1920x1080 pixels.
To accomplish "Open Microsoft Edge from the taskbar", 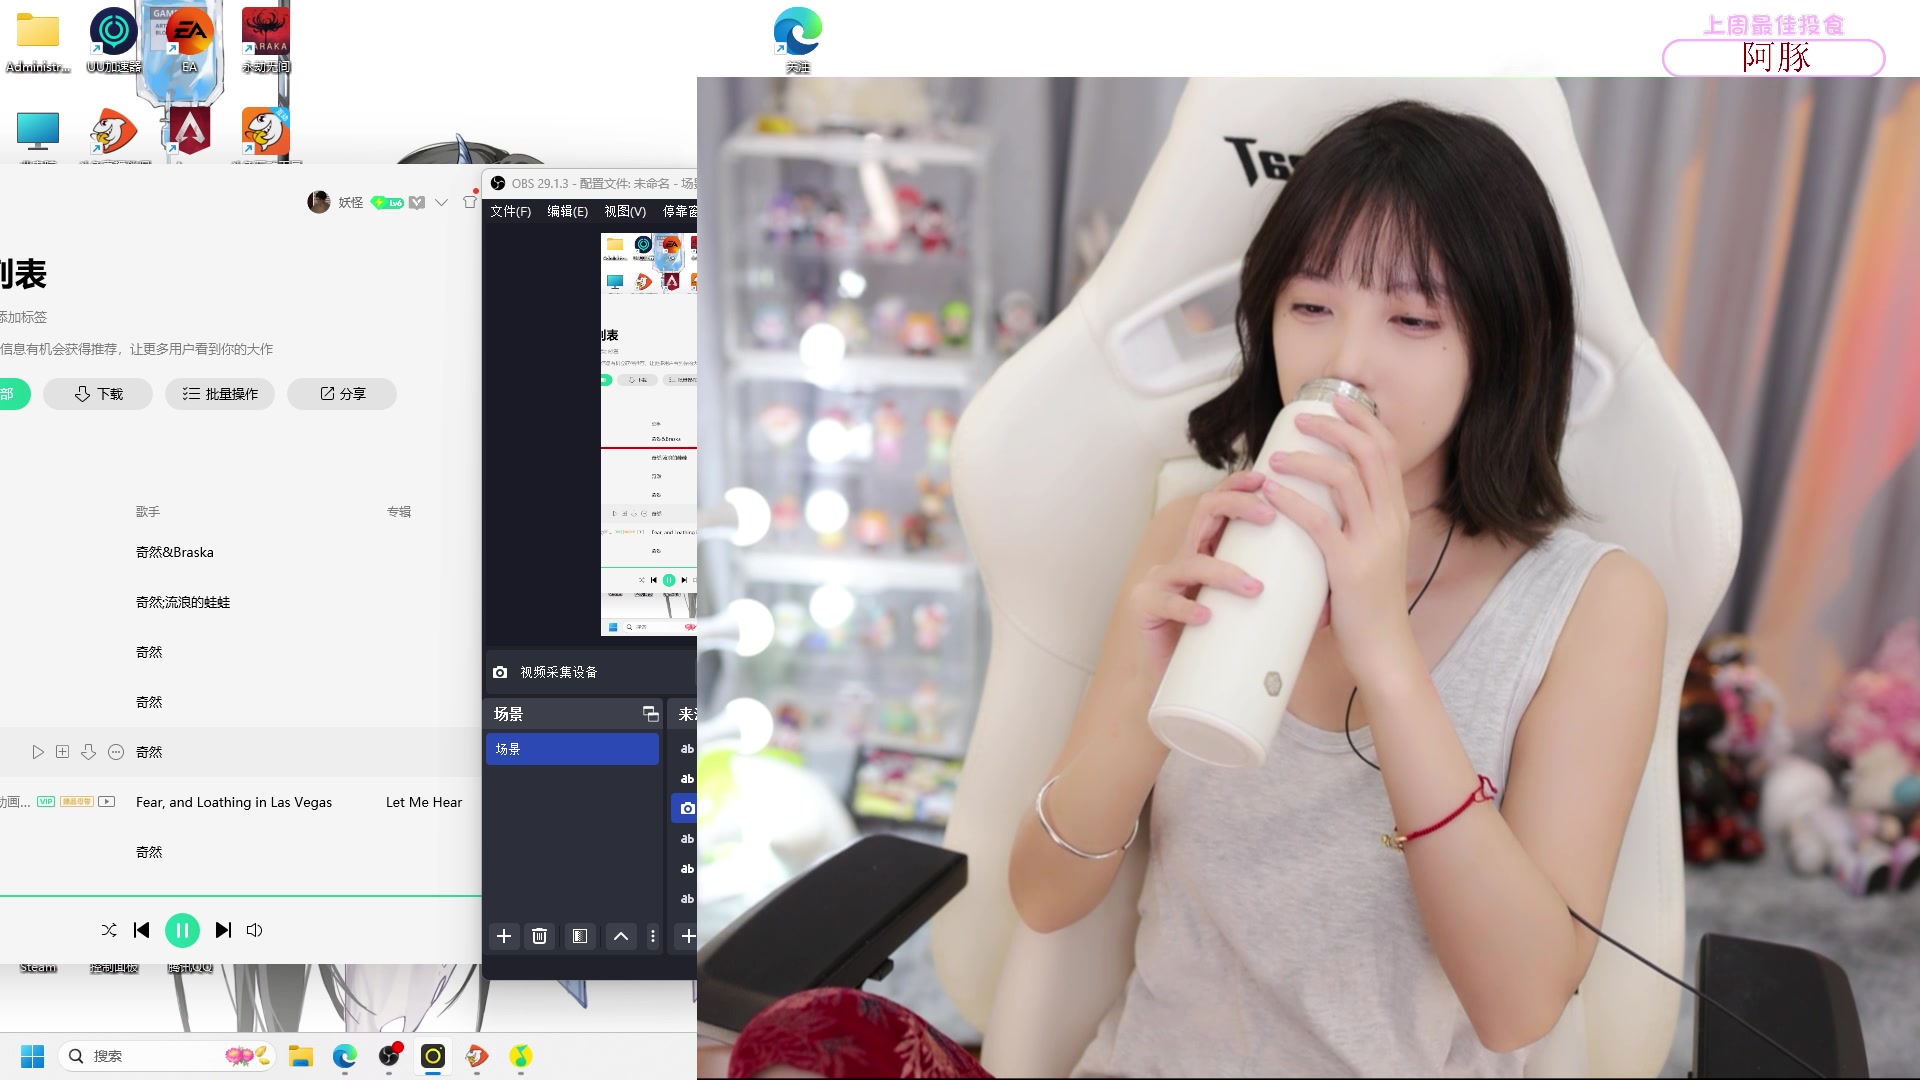I will [345, 1056].
